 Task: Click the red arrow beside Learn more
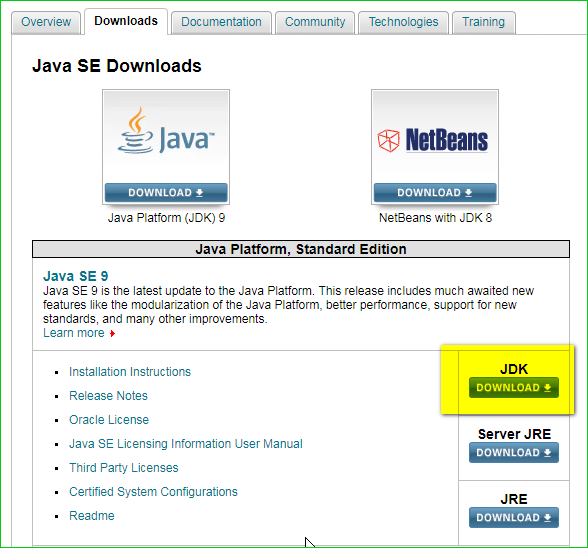[x=112, y=333]
